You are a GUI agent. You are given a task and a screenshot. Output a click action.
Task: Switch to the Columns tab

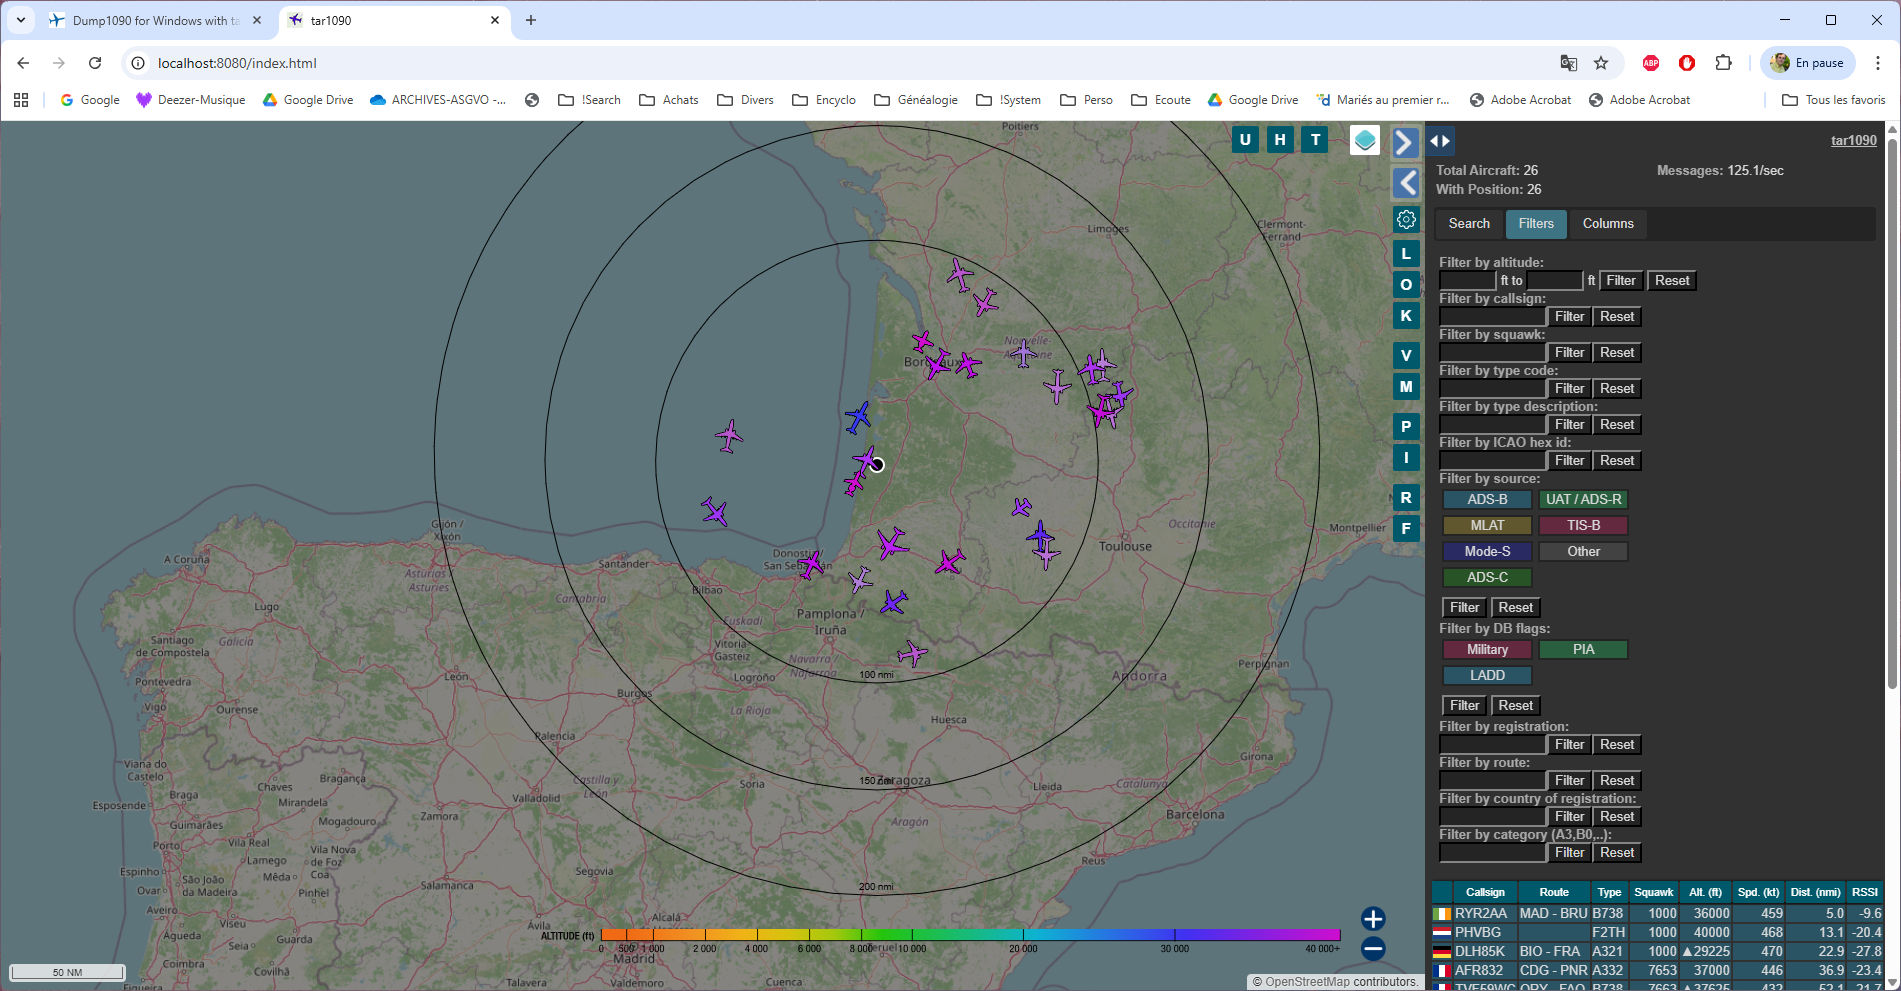point(1608,224)
